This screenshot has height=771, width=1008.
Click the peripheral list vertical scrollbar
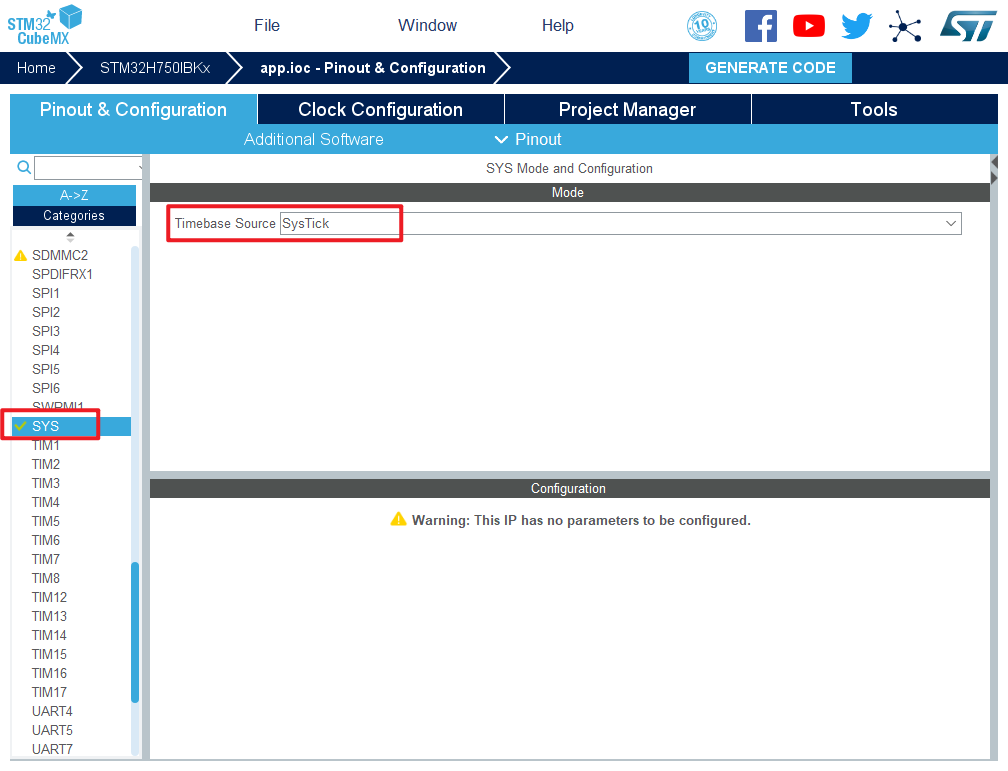(x=135, y=632)
